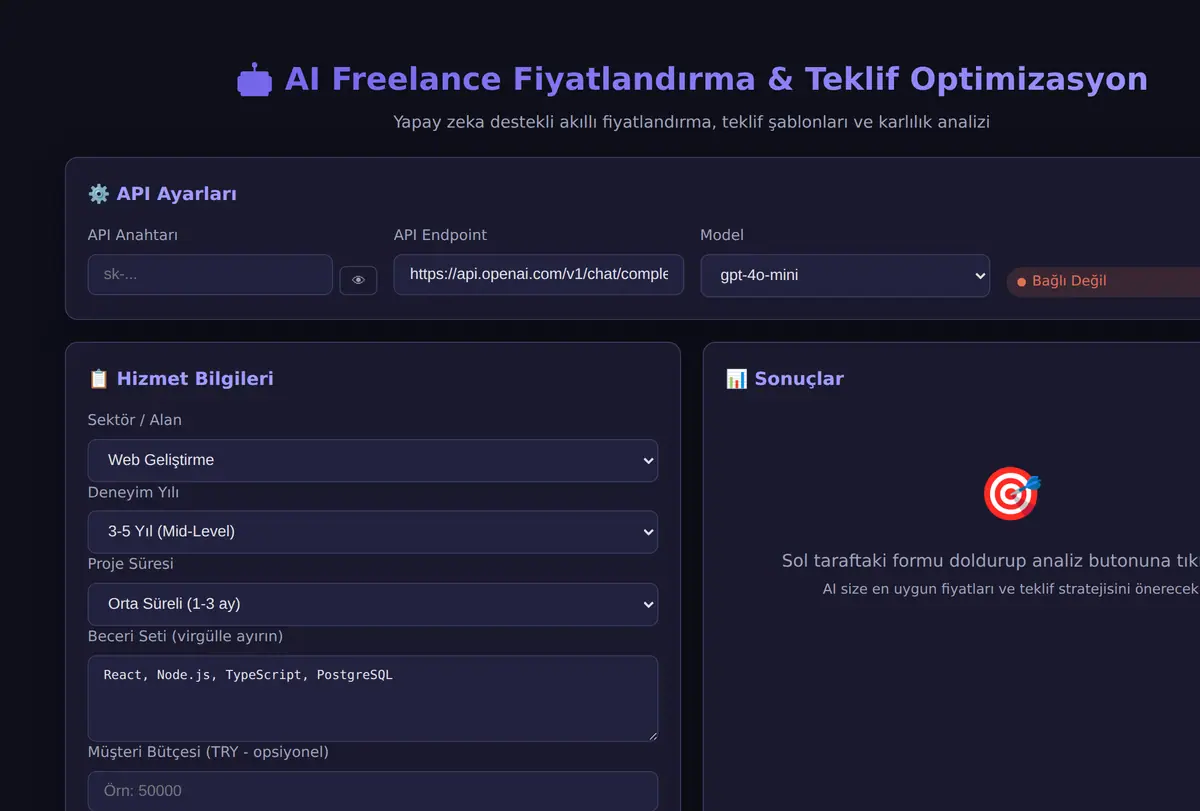Click the 'Sektör / Alan' label
The image size is (1200, 811).
coord(135,420)
